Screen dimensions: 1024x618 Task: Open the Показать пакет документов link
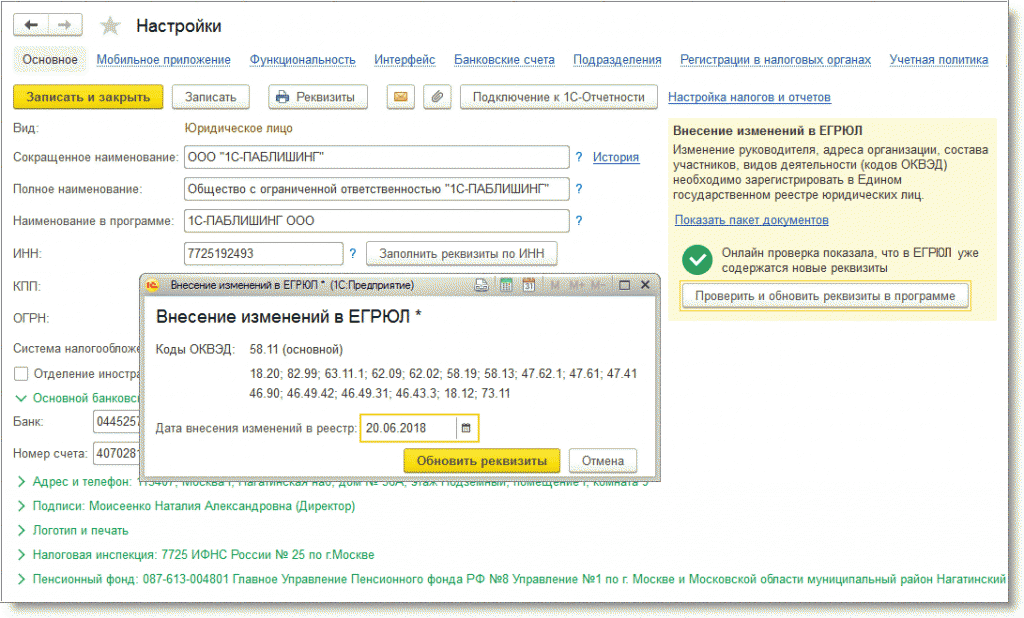click(751, 220)
